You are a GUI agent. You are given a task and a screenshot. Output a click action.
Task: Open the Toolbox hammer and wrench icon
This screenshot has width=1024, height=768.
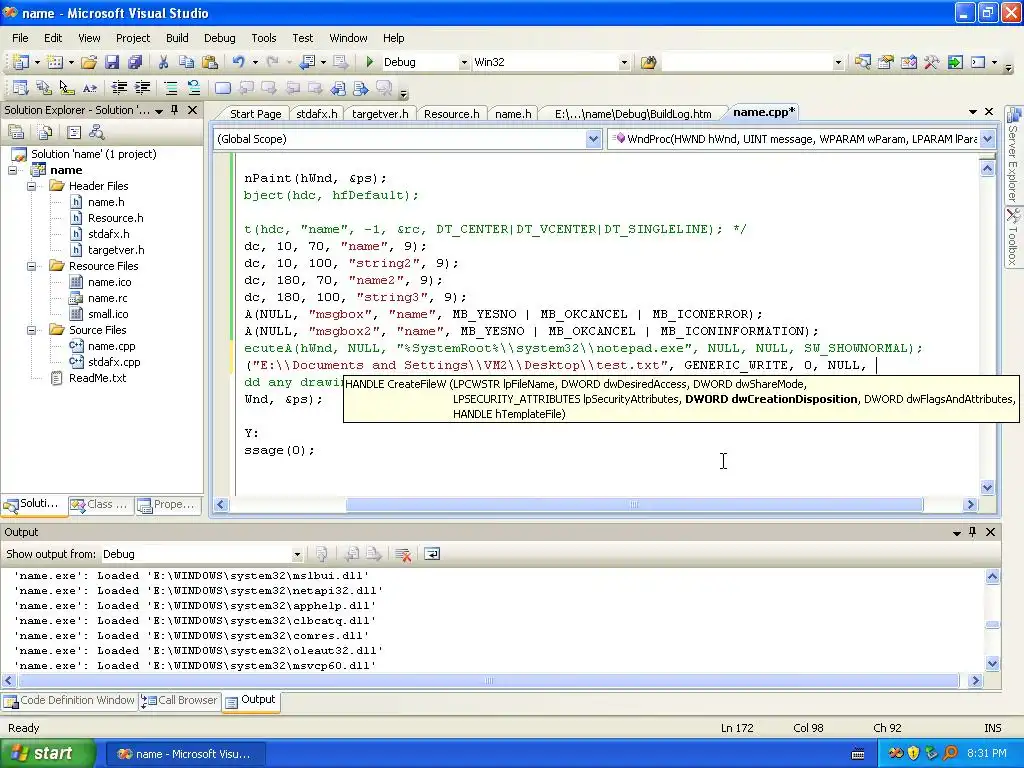tap(931, 62)
